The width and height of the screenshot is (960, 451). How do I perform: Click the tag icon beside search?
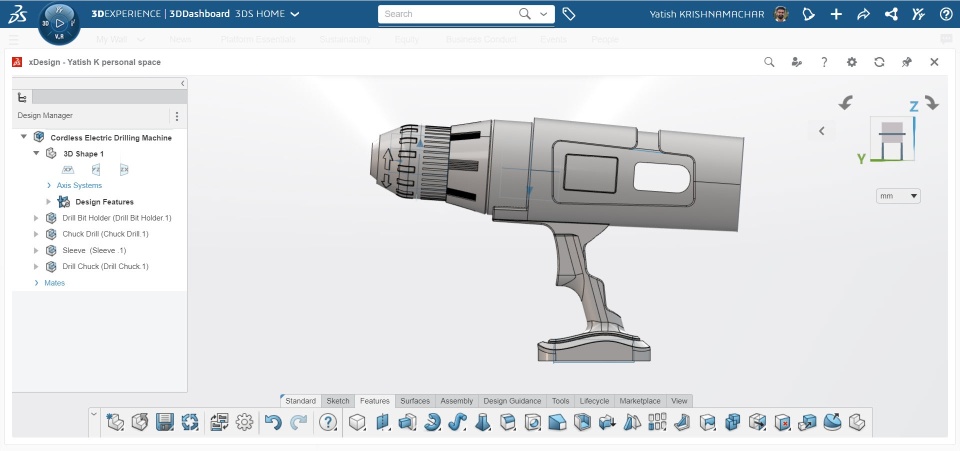click(569, 14)
